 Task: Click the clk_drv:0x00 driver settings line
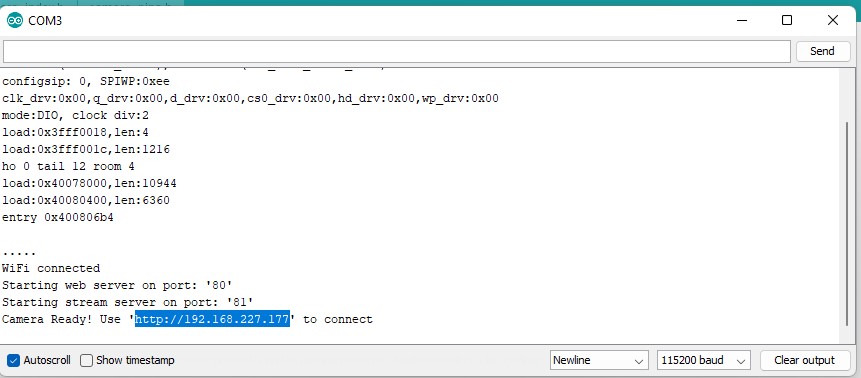coord(250,98)
